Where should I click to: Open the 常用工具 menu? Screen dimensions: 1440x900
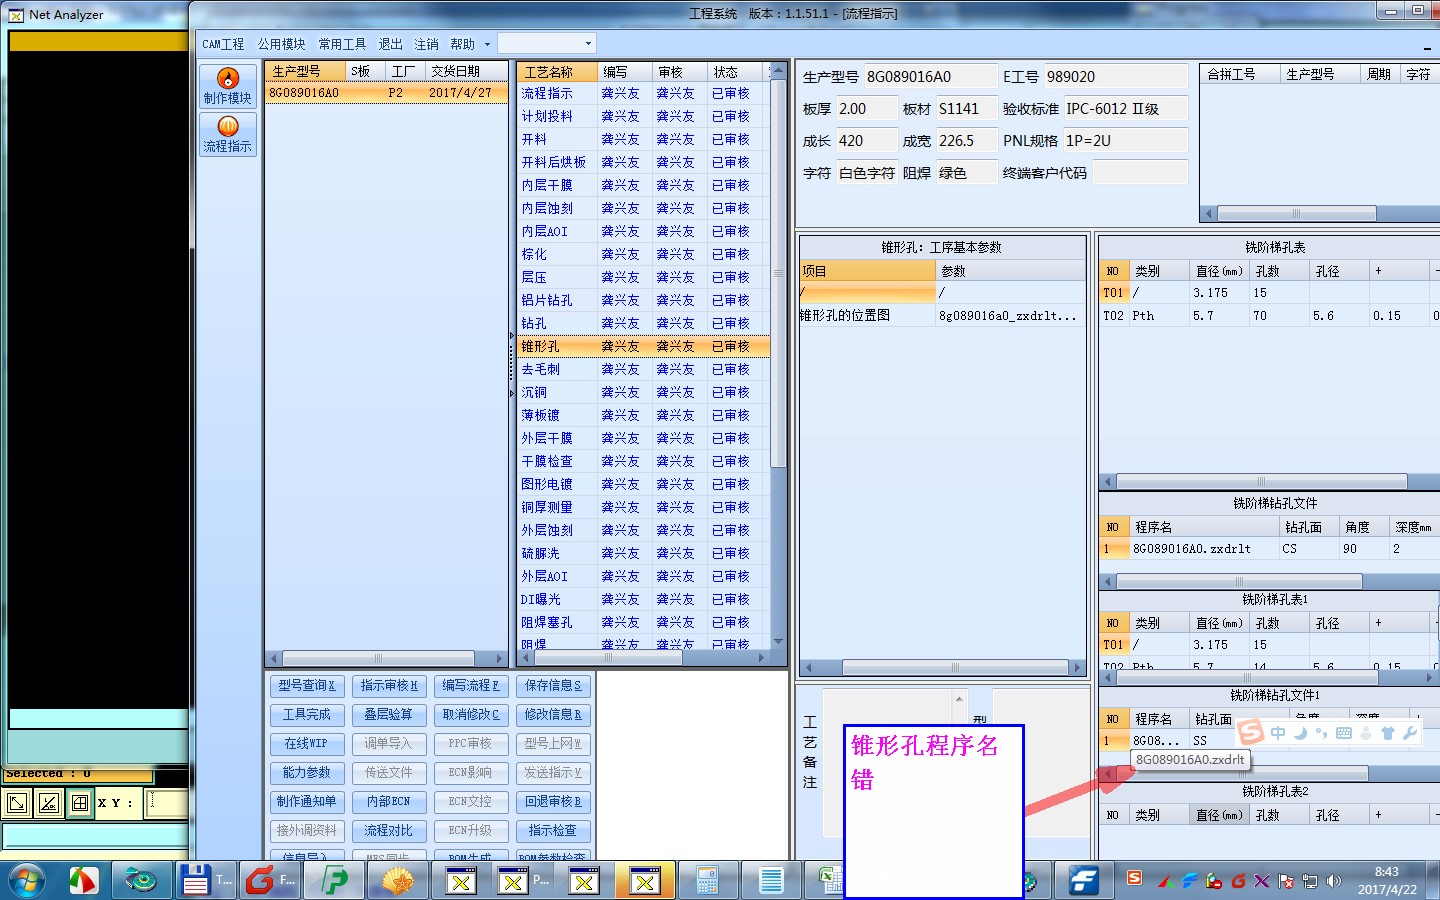click(342, 44)
